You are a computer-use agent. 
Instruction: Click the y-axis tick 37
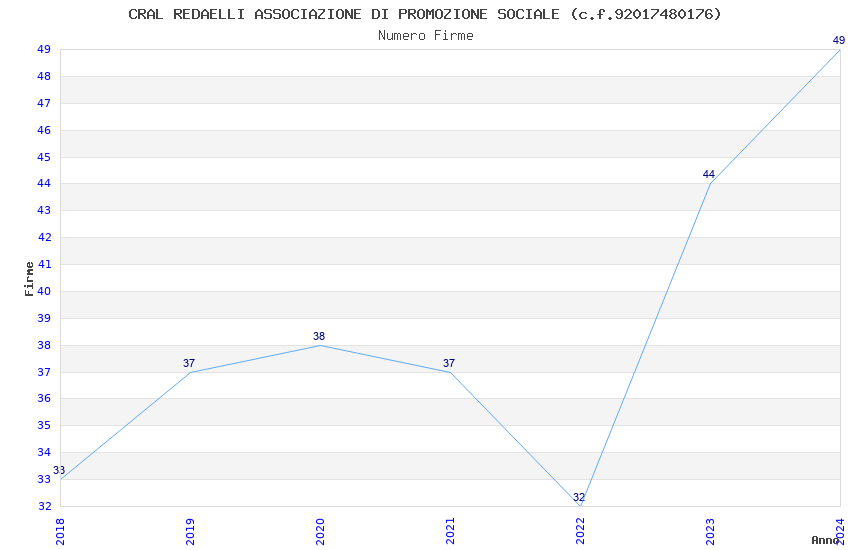click(44, 372)
